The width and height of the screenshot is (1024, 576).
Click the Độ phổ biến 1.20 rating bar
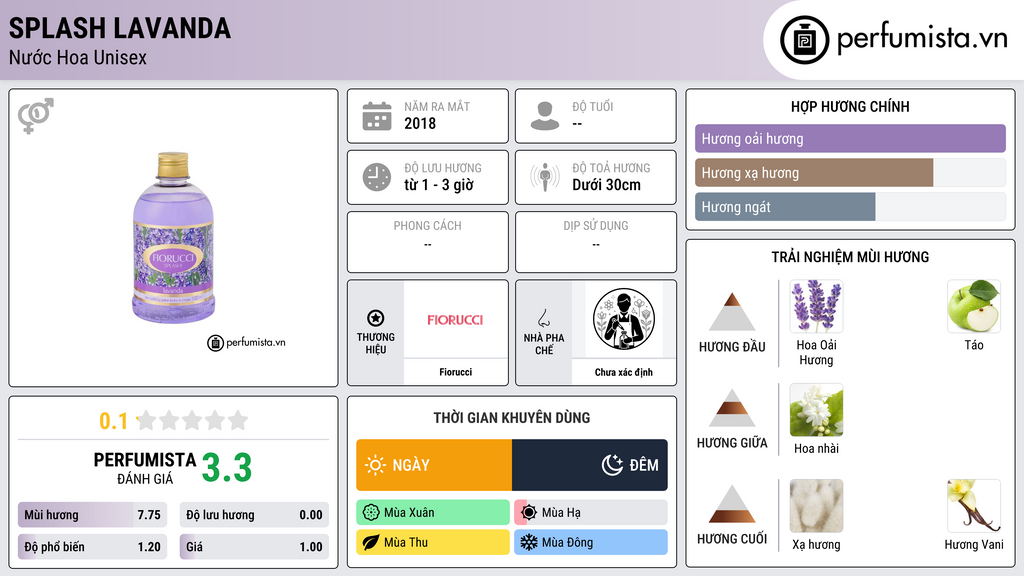[92, 547]
